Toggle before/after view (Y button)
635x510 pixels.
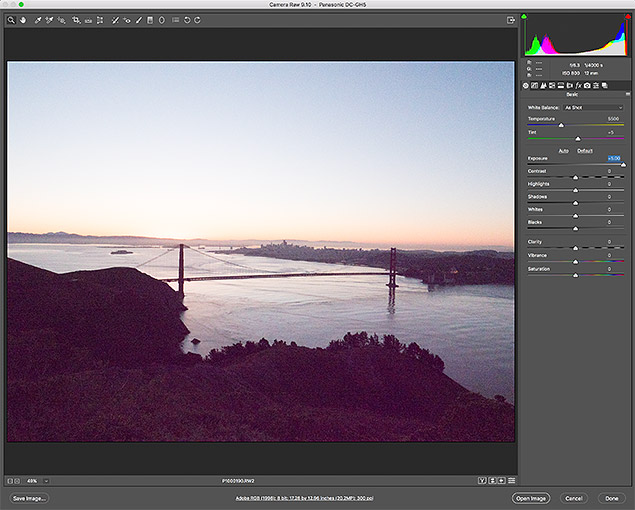coord(482,481)
